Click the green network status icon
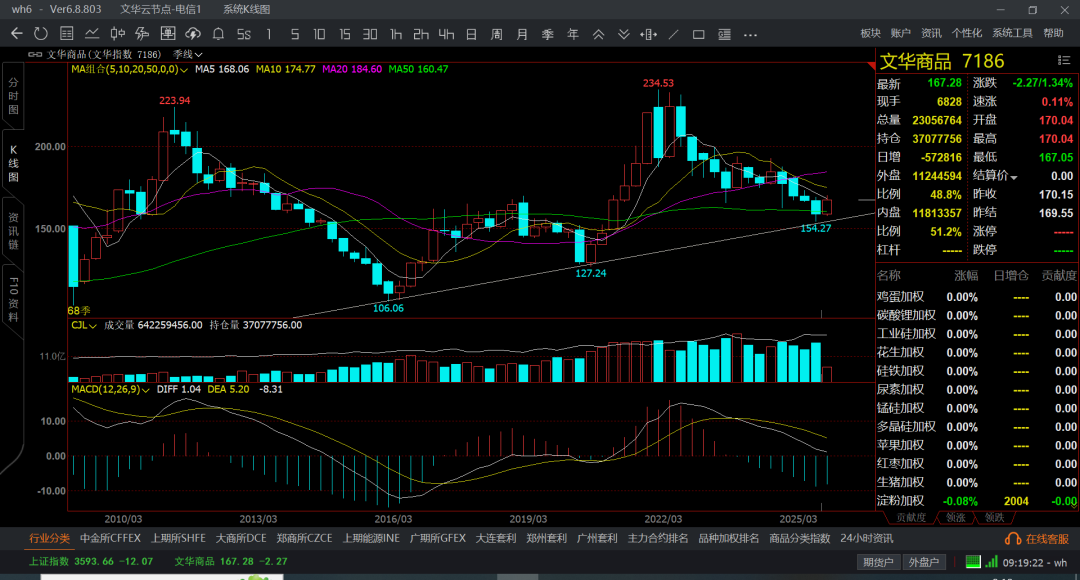 pyautogui.click(x=973, y=561)
